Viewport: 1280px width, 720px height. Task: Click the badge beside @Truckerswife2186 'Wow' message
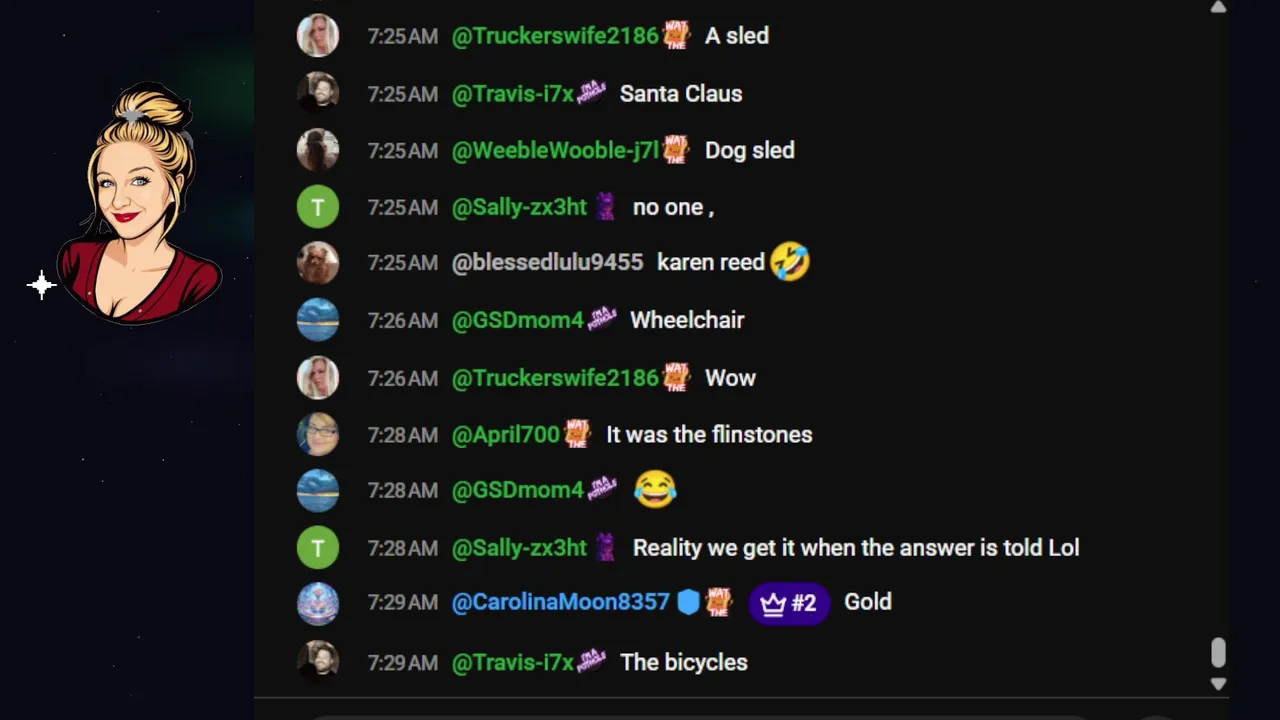[677, 377]
